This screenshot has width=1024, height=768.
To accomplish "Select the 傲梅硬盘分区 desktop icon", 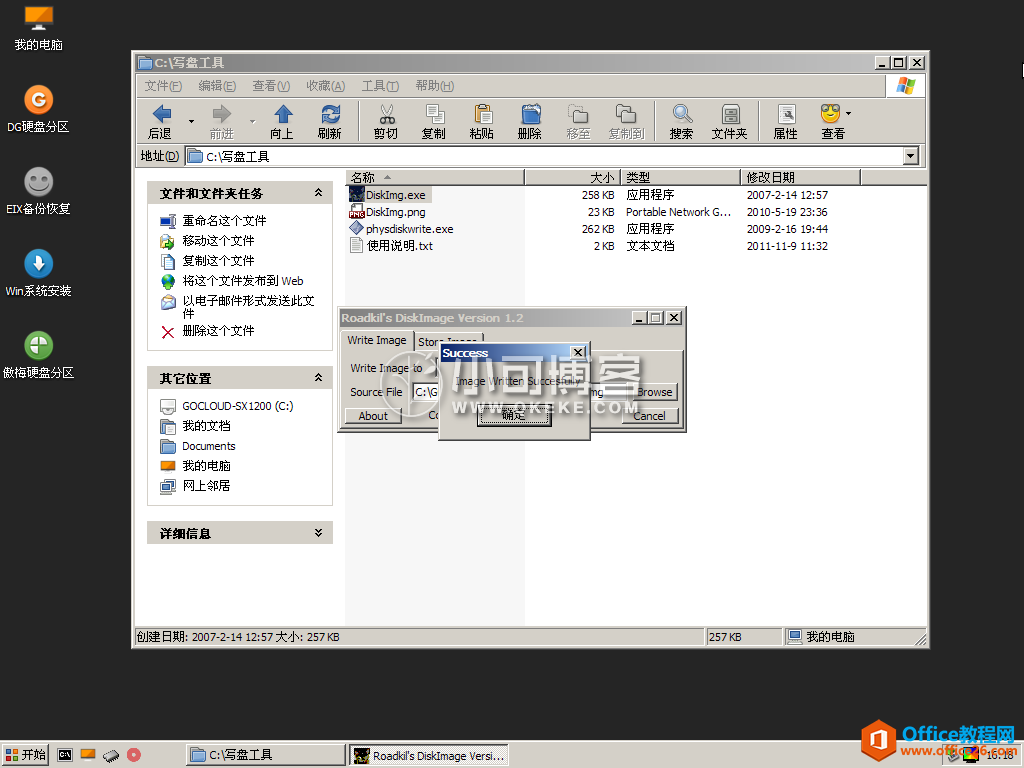I will (x=39, y=355).
